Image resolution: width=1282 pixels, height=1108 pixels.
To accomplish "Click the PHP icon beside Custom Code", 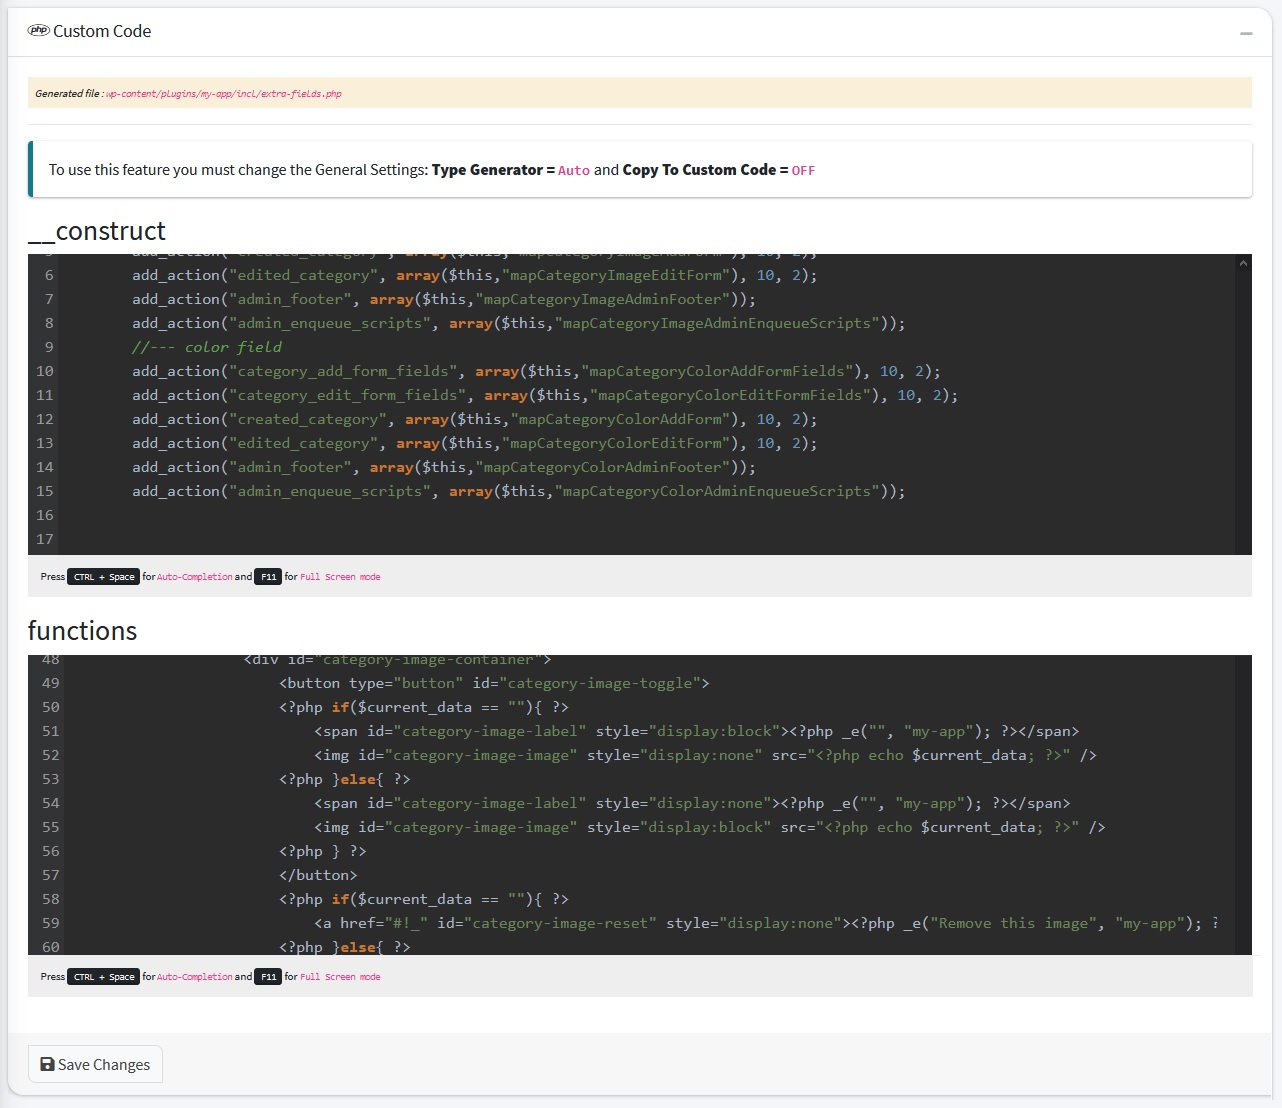I will click(38, 31).
